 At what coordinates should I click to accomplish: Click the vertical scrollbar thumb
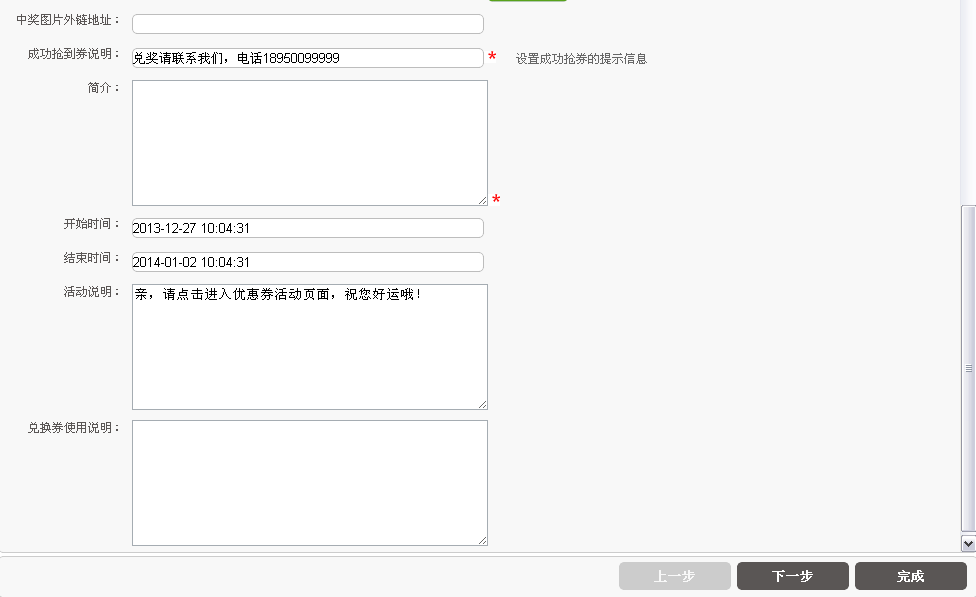click(x=968, y=368)
